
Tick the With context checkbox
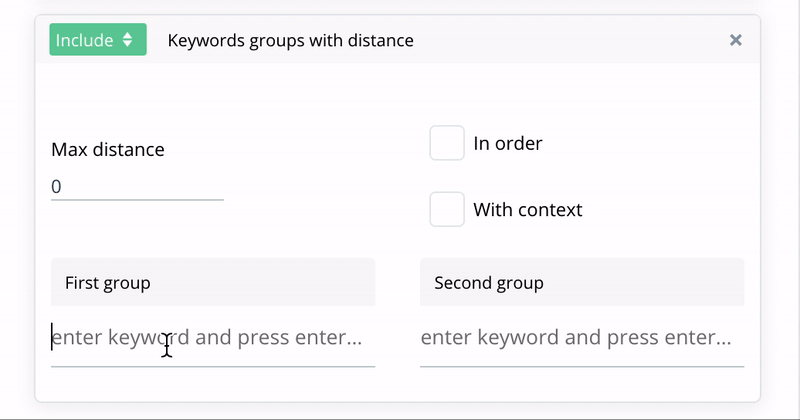447,210
